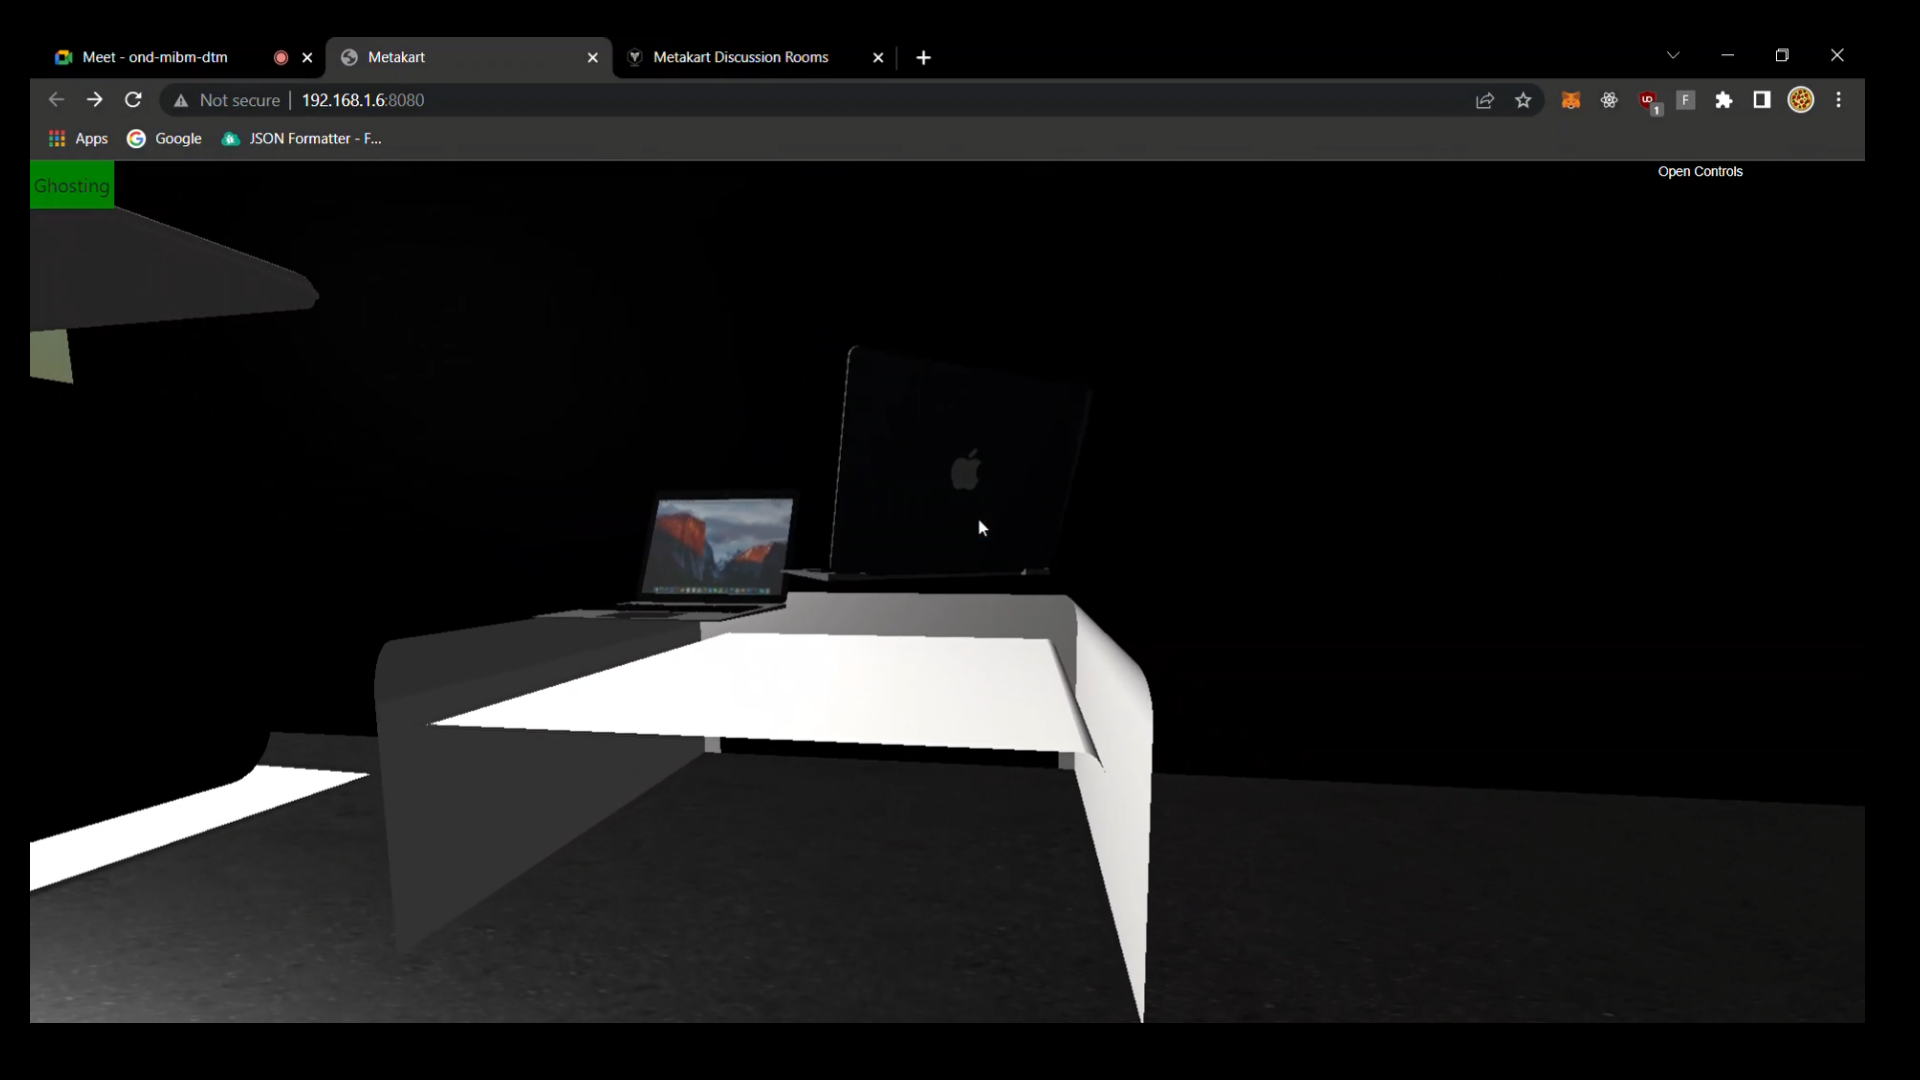Switch to the Meet - ond-mibm-dtm tab

click(x=155, y=57)
